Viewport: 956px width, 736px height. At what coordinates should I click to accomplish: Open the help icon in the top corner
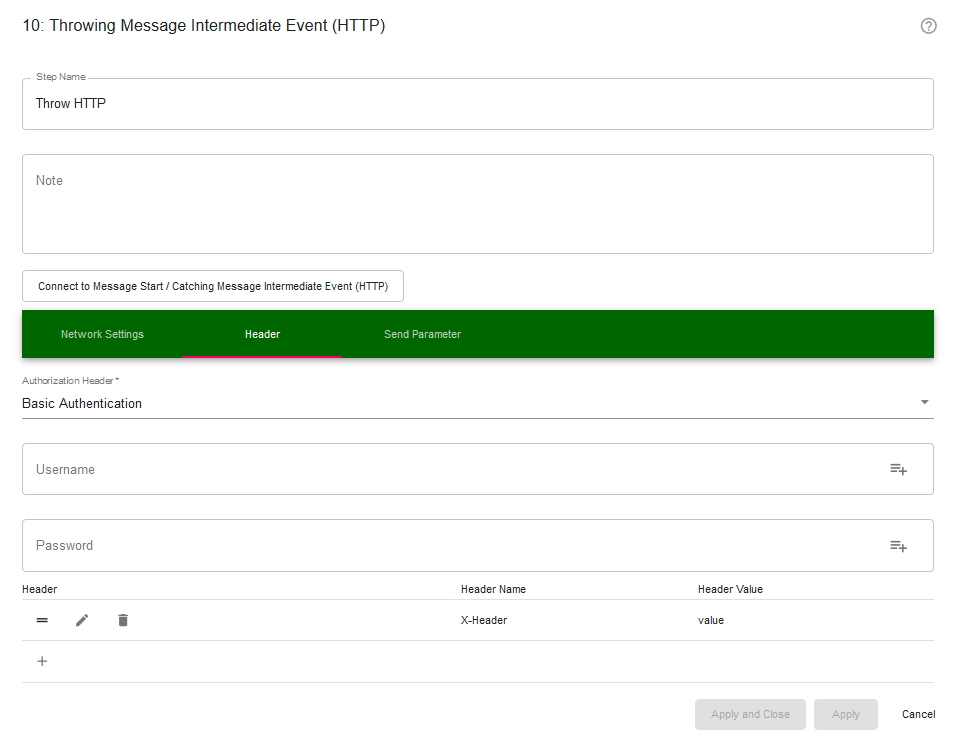928,25
